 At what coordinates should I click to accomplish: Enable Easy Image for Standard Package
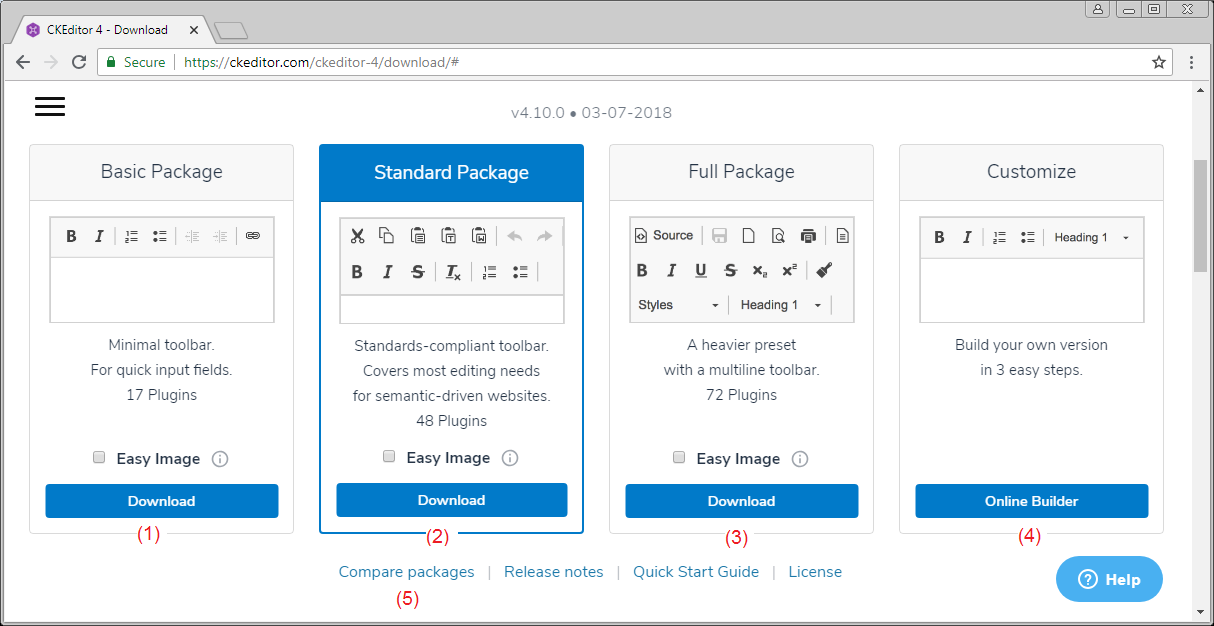tap(389, 456)
